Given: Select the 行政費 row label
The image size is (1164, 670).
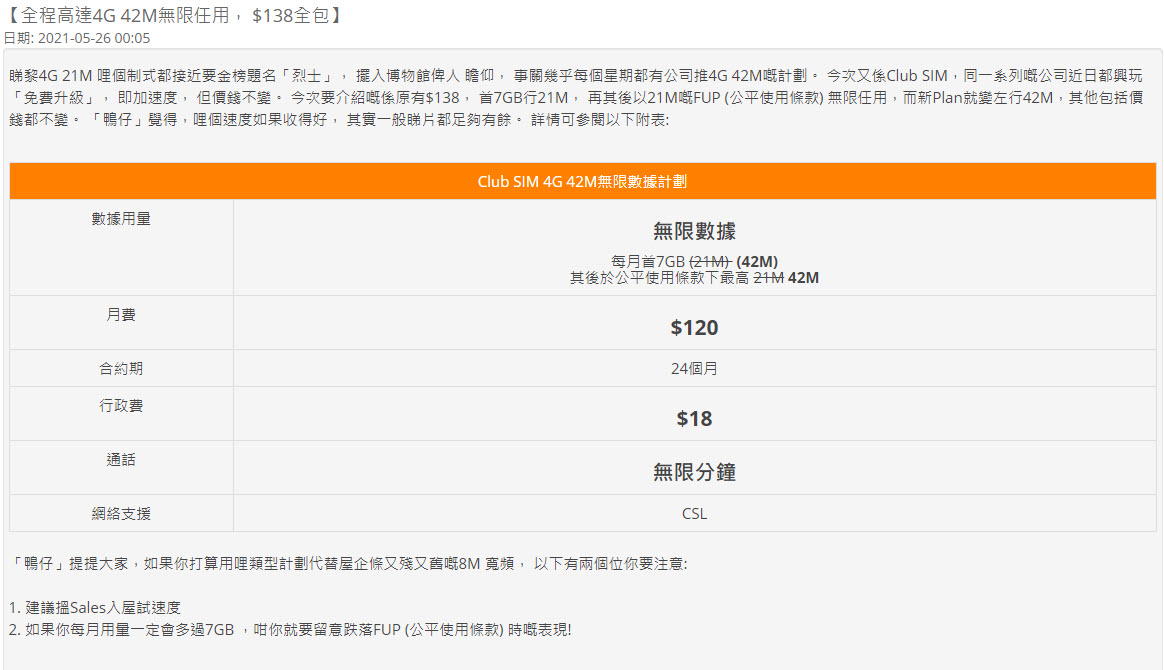Looking at the screenshot, I should tap(121, 405).
